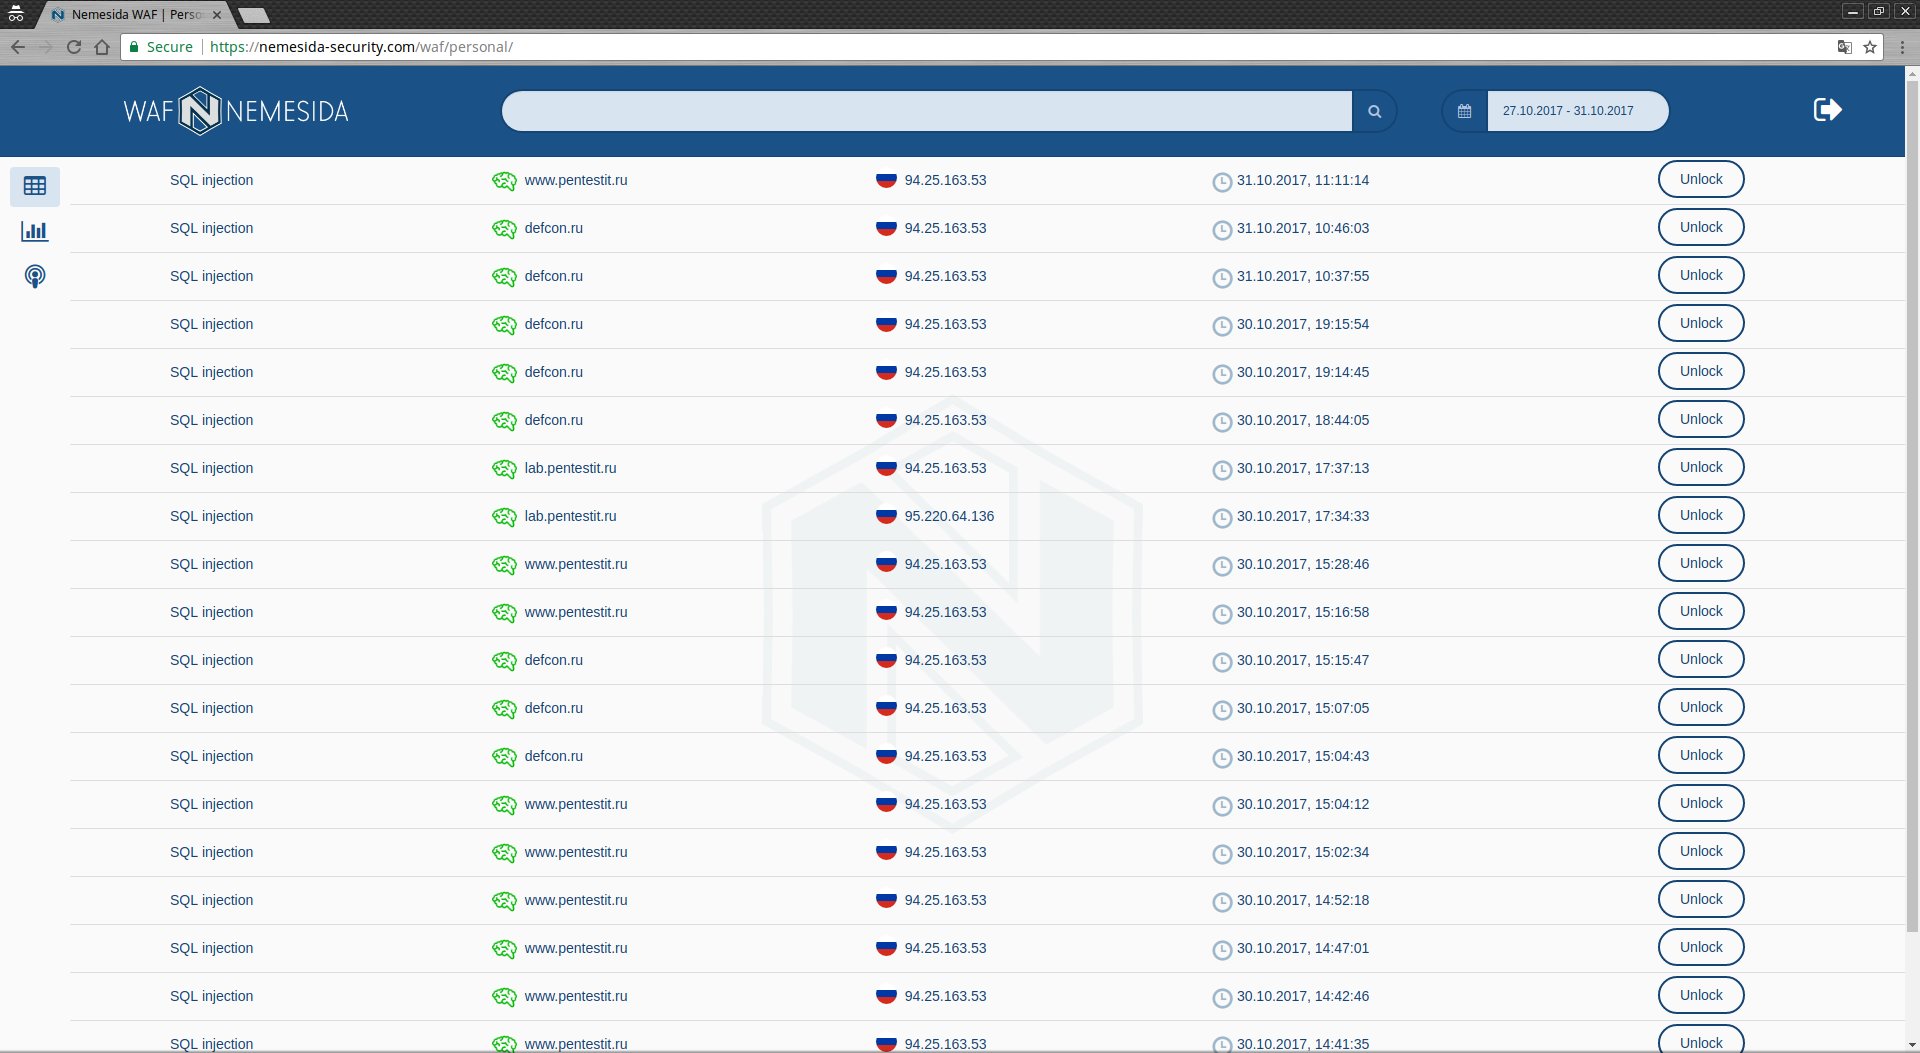Click the green host icon in the 15:04:43 row

[504, 757]
